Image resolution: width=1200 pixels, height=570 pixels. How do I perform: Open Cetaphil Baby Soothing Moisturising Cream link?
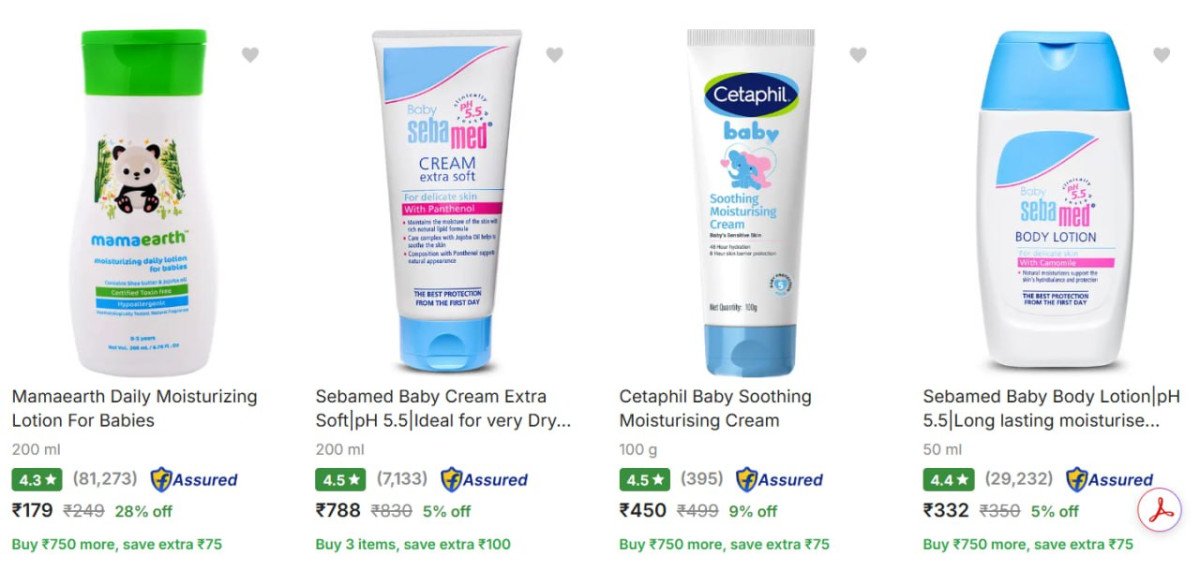click(715, 408)
